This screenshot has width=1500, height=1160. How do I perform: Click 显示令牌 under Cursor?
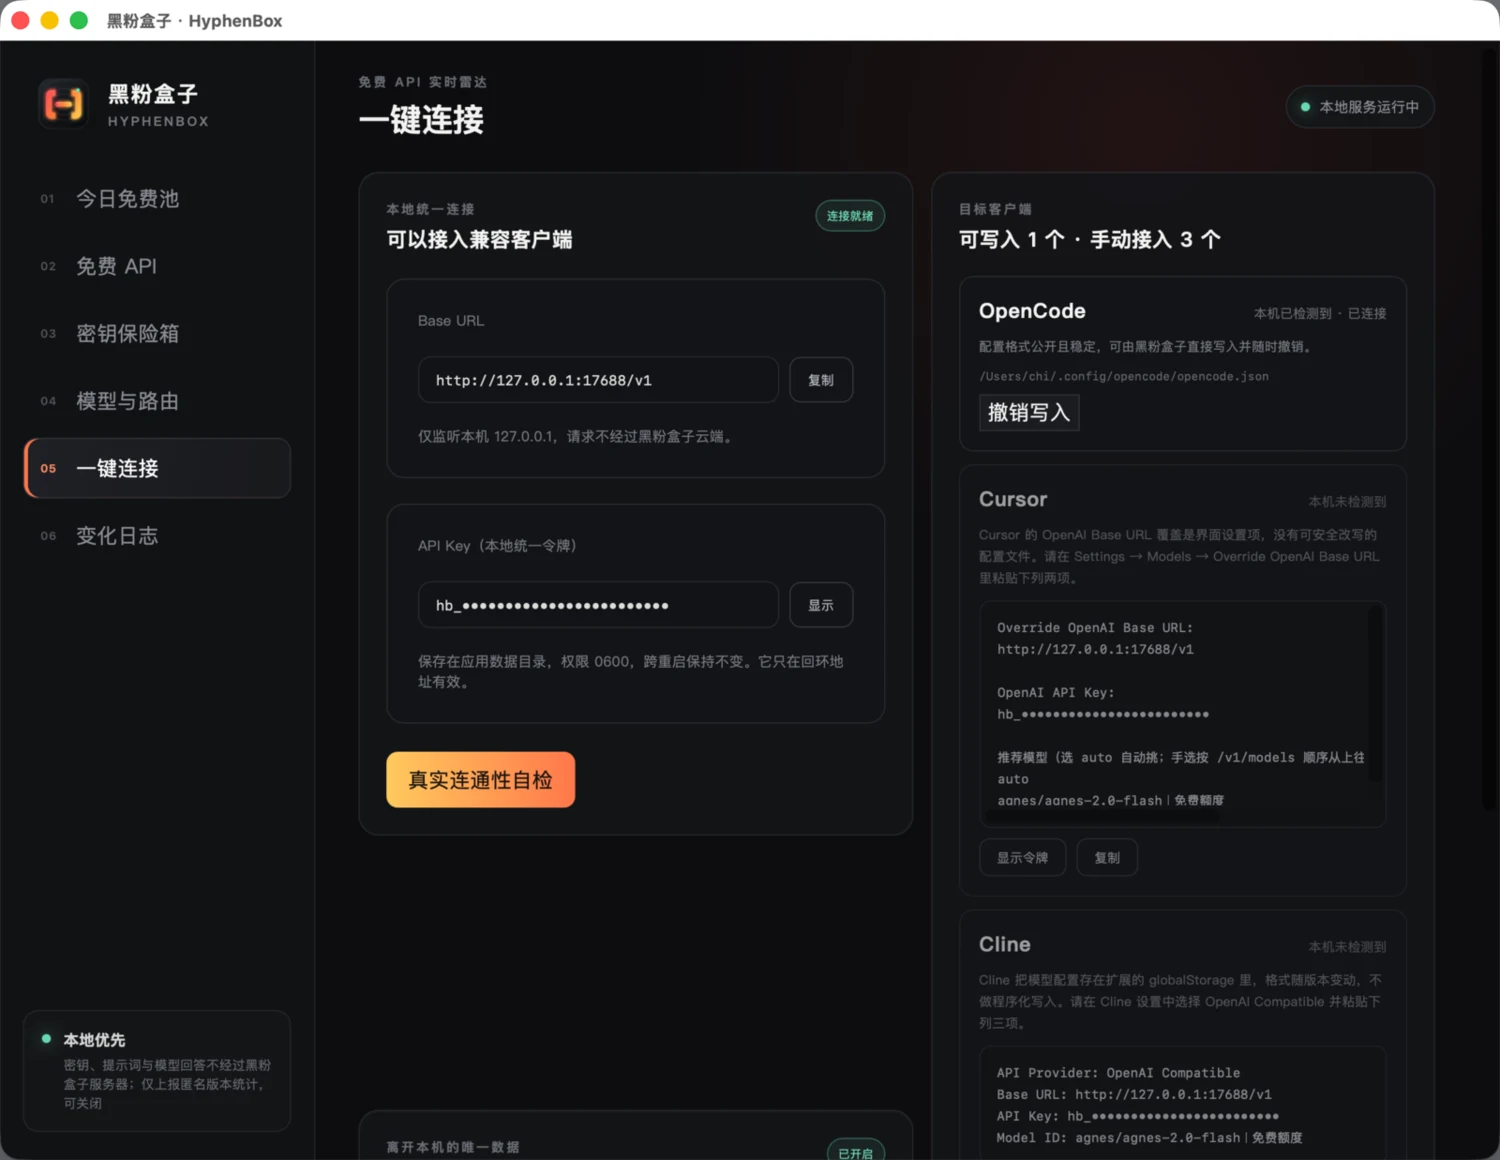point(1022,858)
